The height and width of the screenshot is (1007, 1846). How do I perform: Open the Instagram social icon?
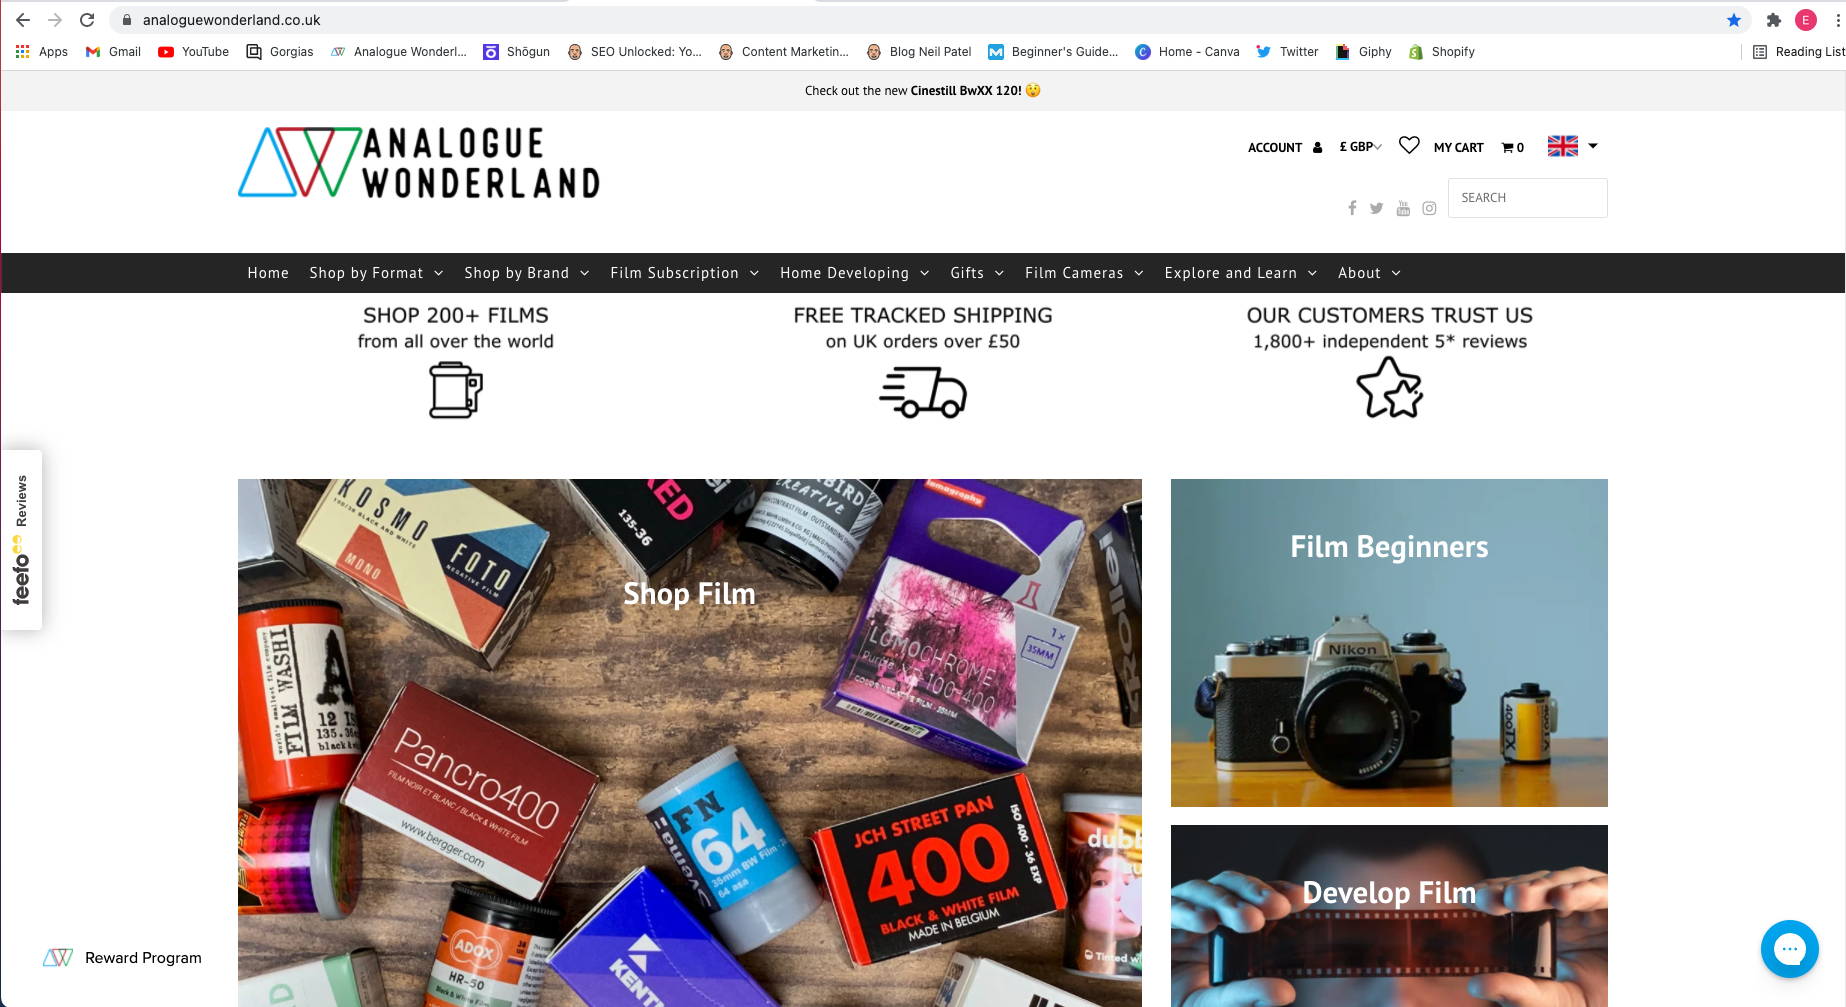[1430, 208]
